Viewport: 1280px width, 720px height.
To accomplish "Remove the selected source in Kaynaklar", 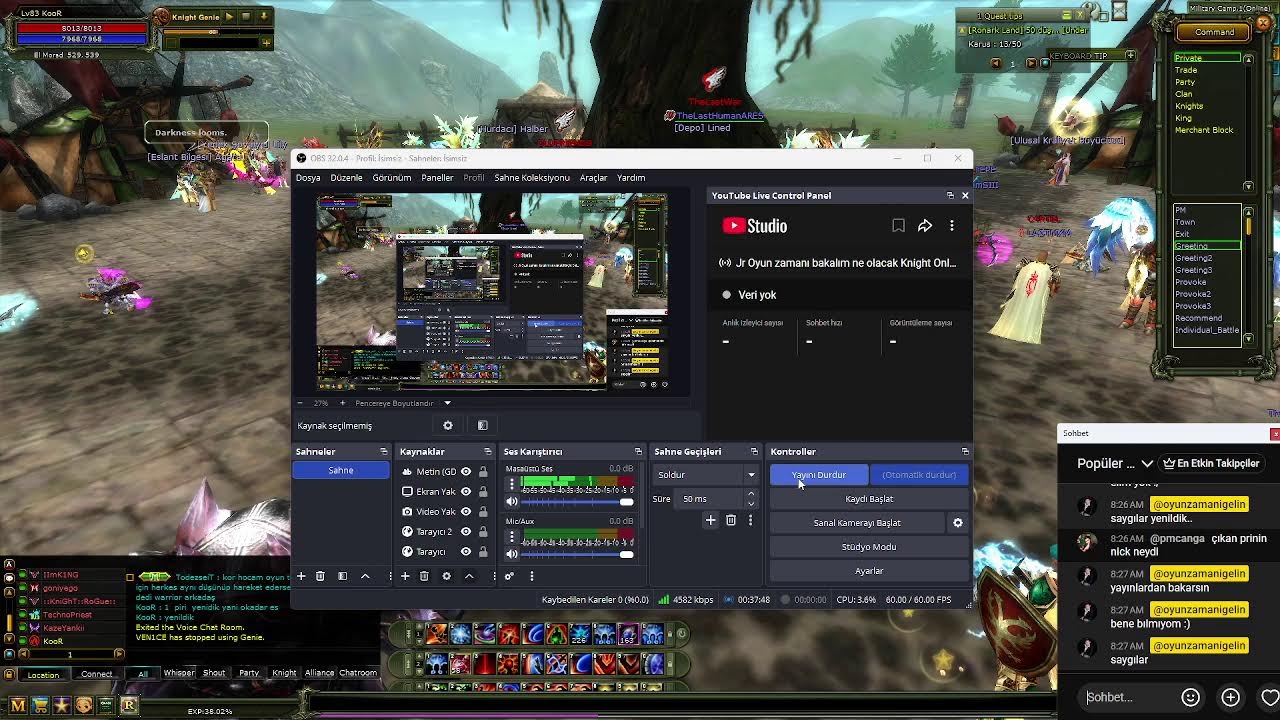I will (x=424, y=576).
